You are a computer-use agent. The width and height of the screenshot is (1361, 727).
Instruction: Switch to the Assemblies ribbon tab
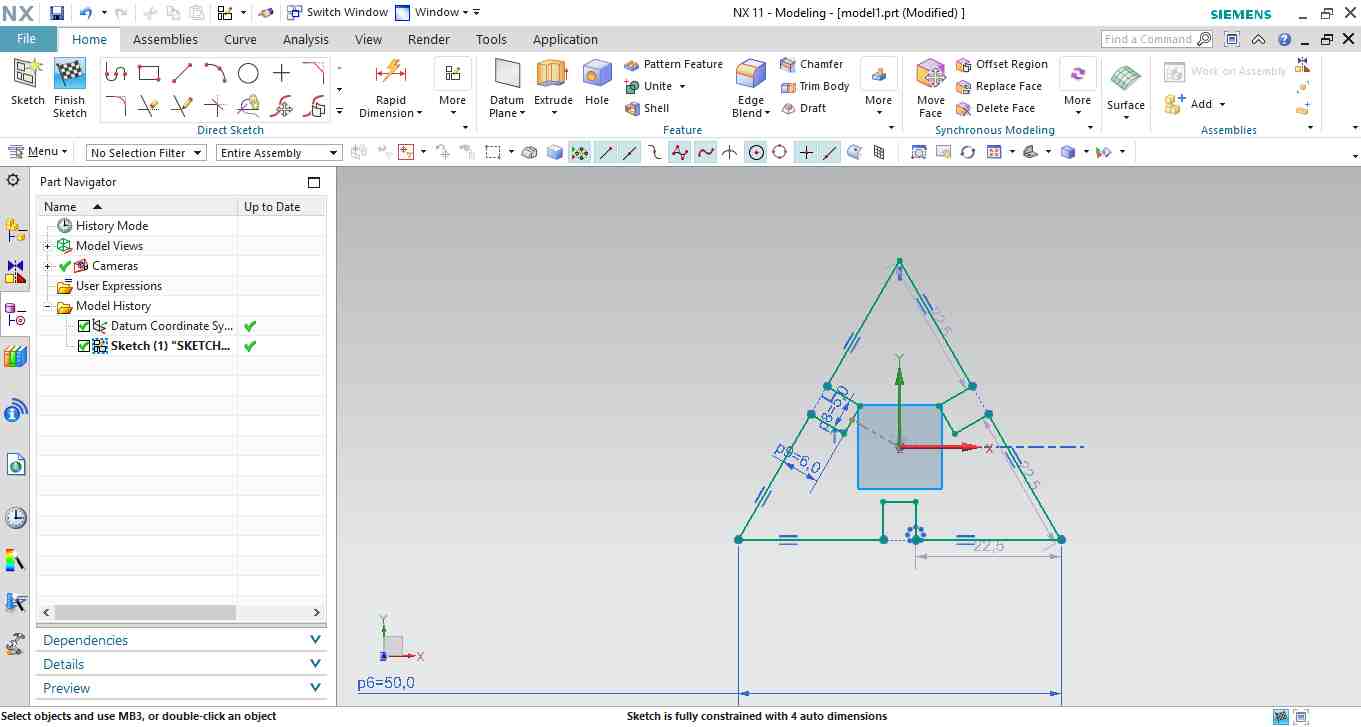pyautogui.click(x=165, y=40)
